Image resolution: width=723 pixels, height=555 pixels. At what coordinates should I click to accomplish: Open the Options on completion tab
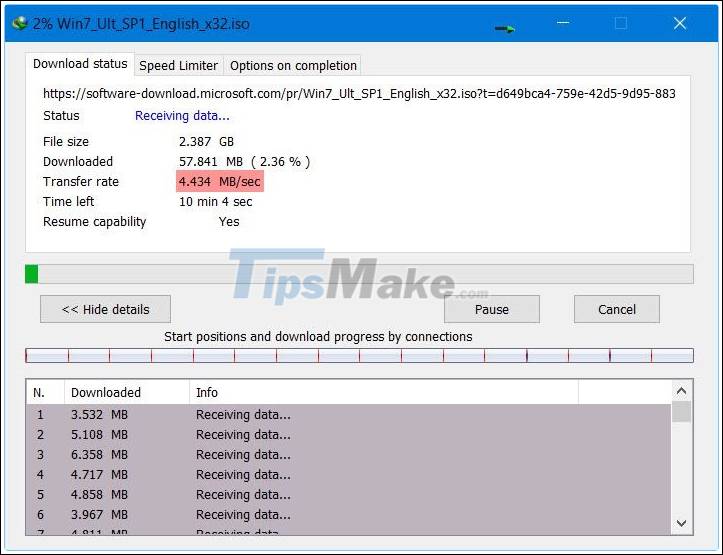click(x=293, y=65)
